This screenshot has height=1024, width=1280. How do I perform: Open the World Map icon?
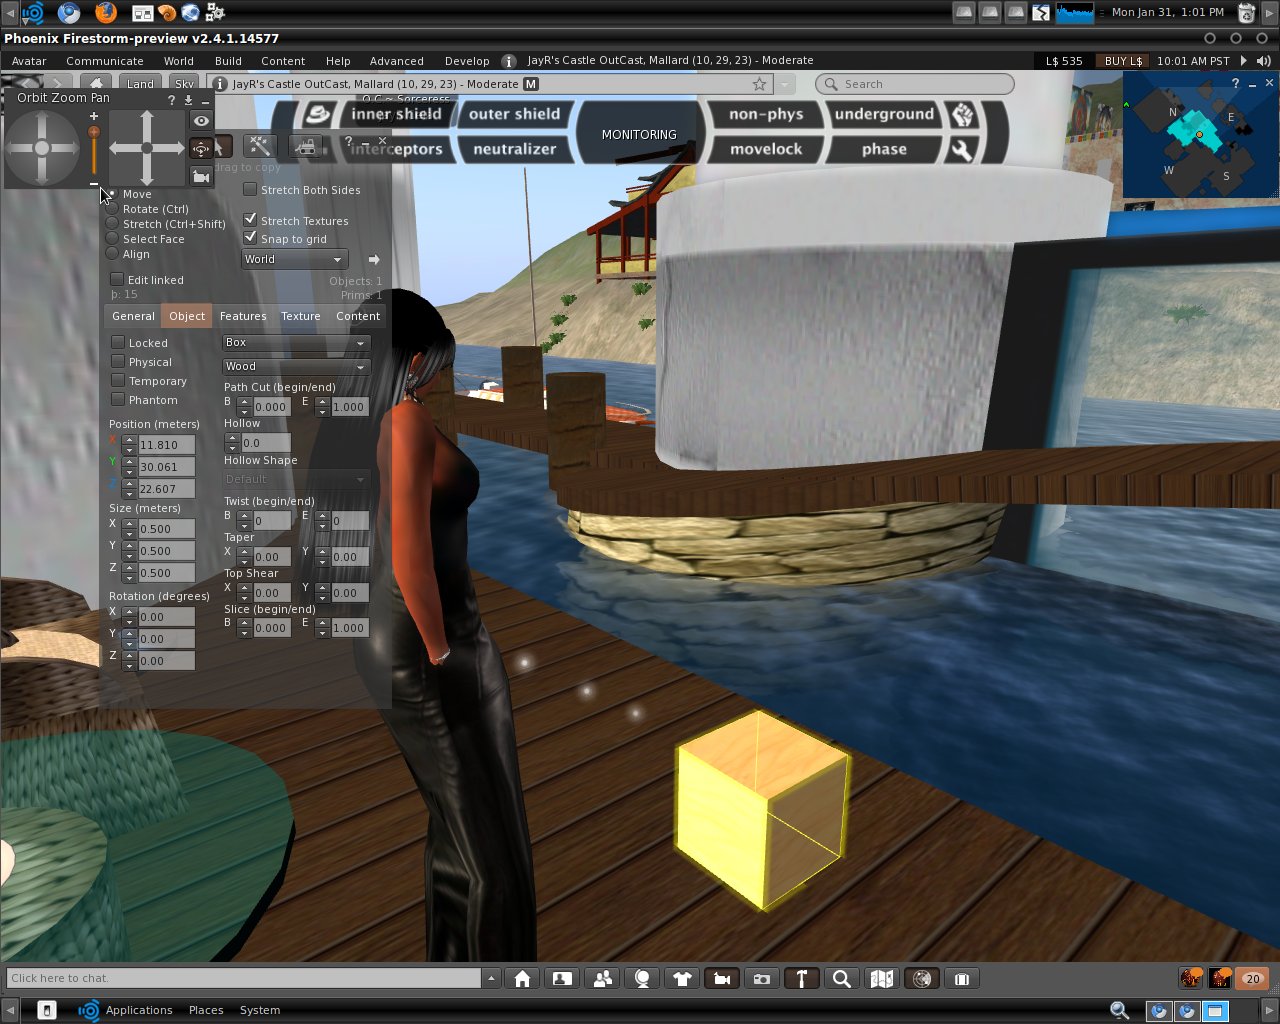881,978
